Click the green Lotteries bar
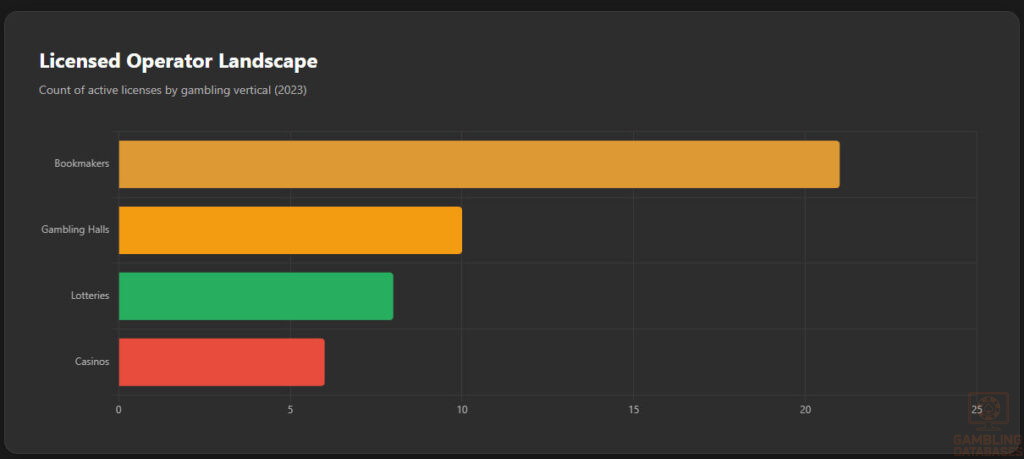1024x459 pixels. pos(256,296)
